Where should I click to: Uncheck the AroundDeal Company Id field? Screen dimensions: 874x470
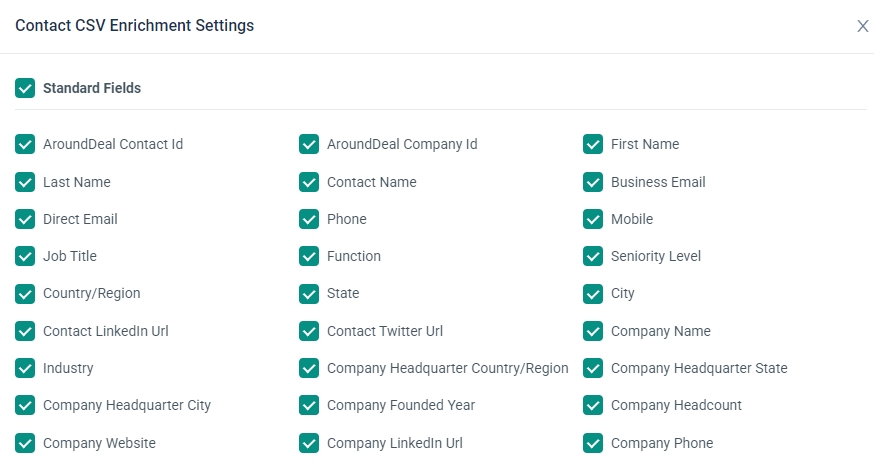tap(309, 144)
